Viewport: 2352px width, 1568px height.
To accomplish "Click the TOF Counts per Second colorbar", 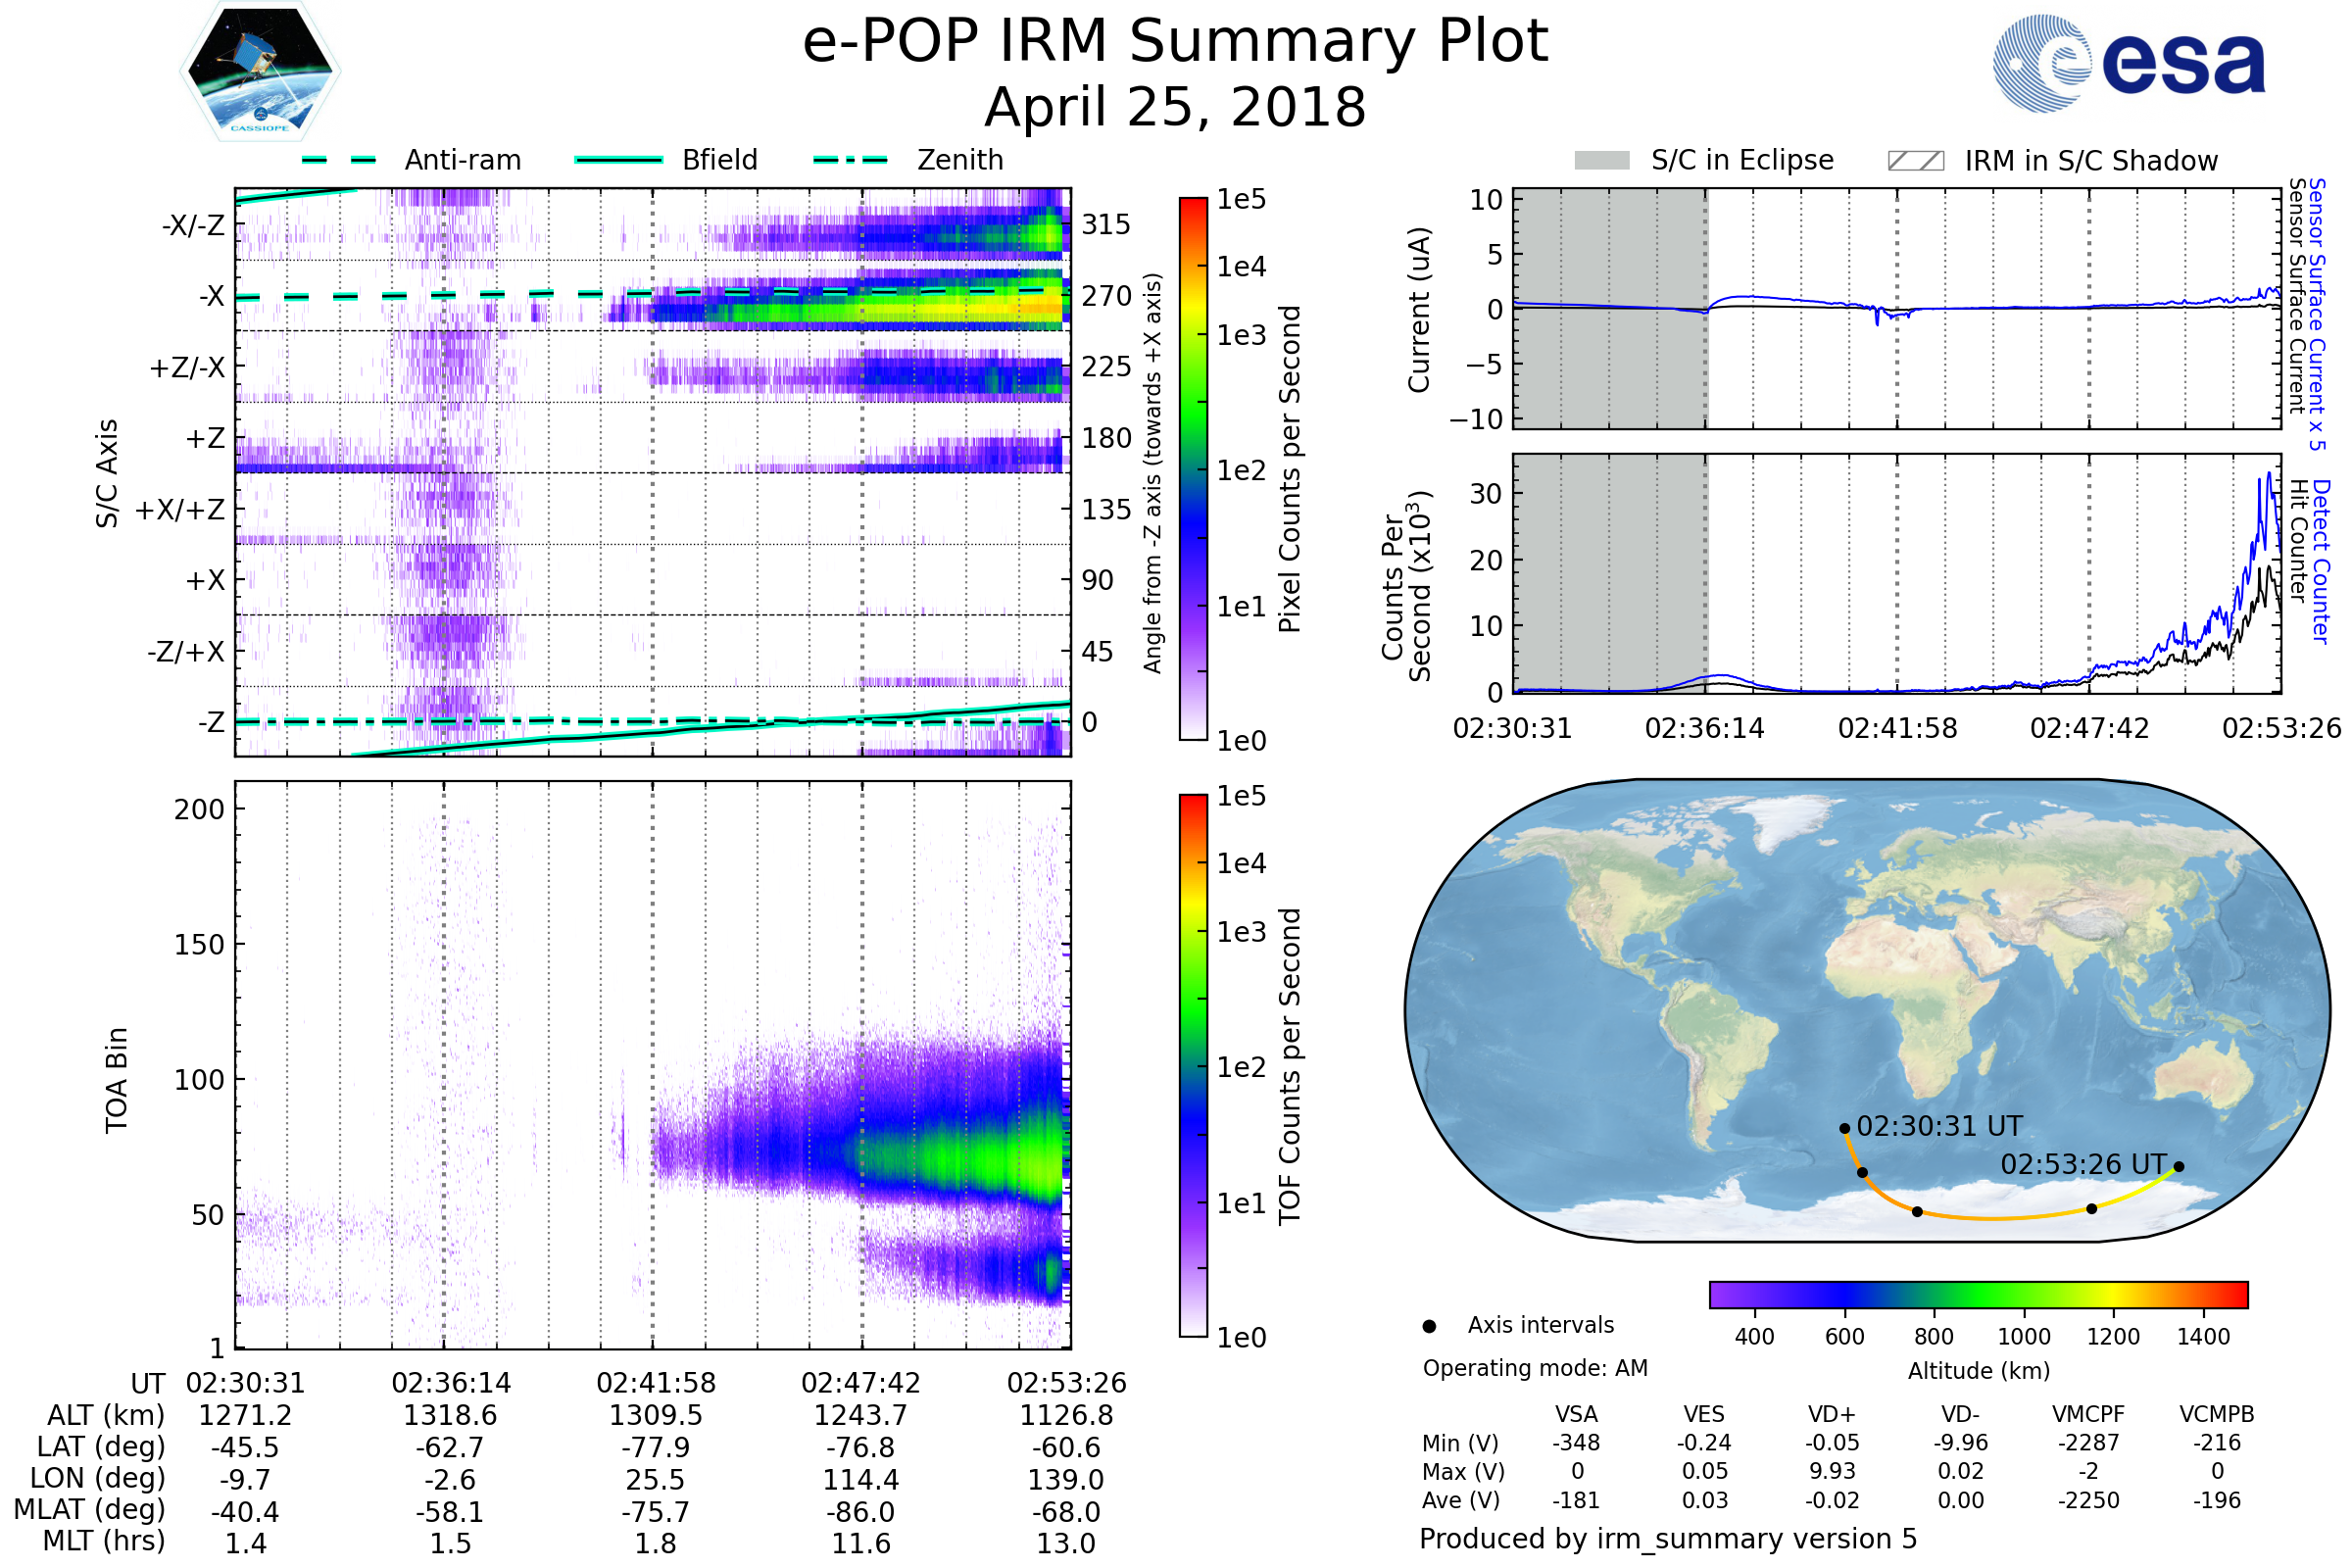I will (1193, 1066).
